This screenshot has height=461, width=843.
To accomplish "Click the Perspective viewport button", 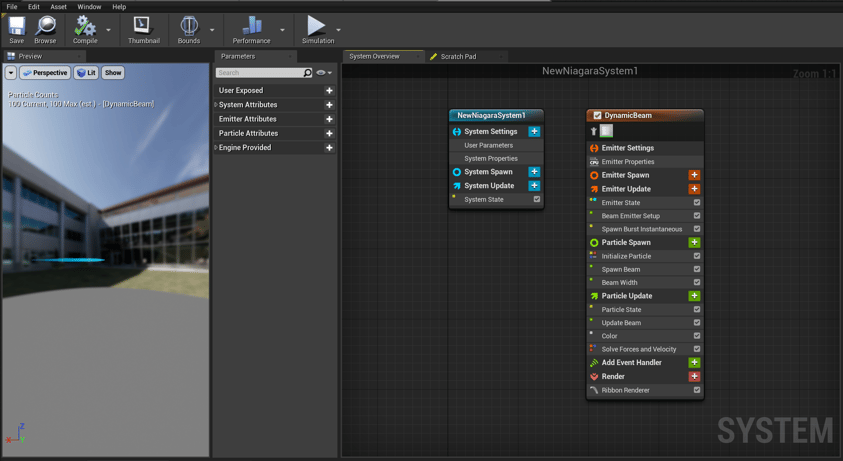I will click(45, 73).
